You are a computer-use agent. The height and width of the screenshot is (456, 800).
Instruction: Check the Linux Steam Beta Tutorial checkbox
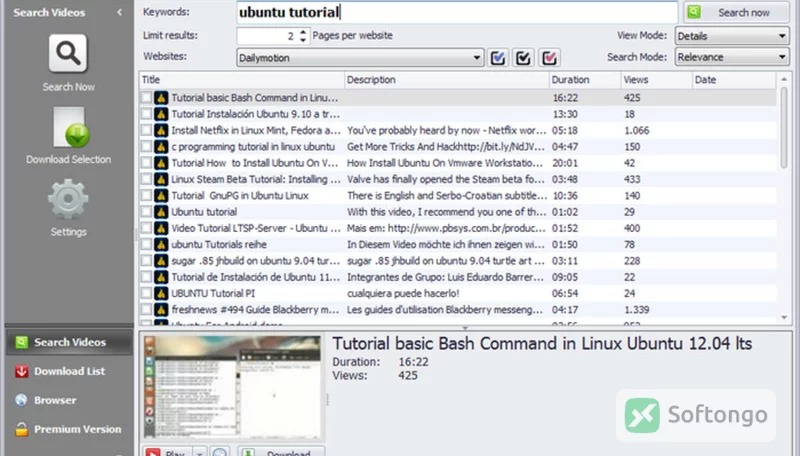pos(146,179)
